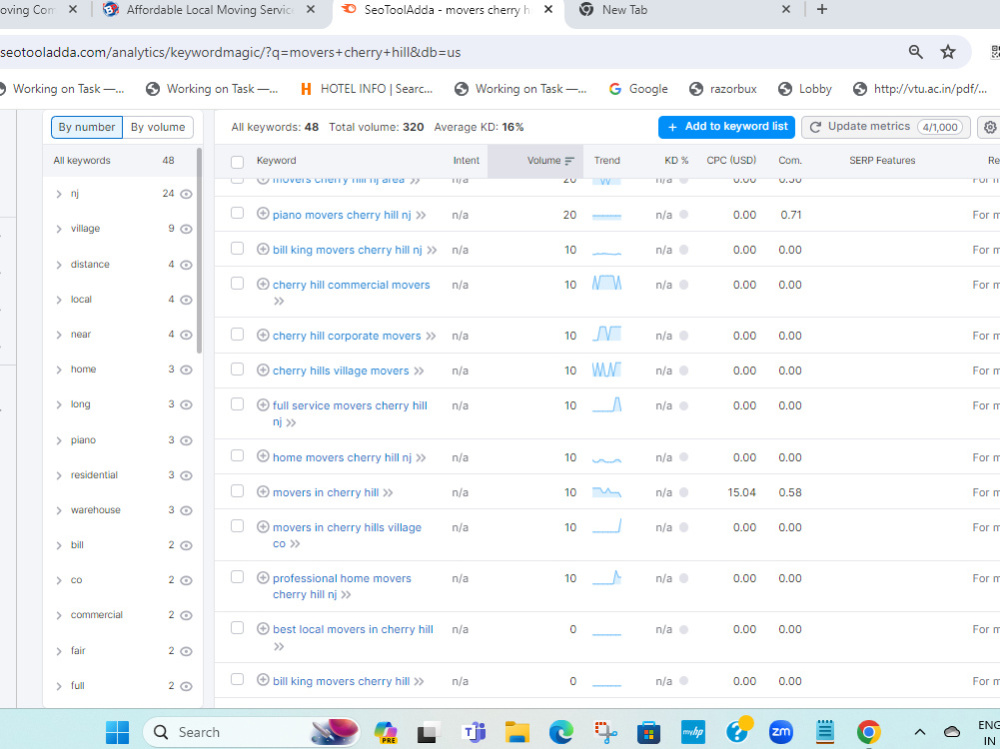Tick checkbox for cherry hill corporate movers
This screenshot has height=749, width=1000.
pyautogui.click(x=237, y=334)
